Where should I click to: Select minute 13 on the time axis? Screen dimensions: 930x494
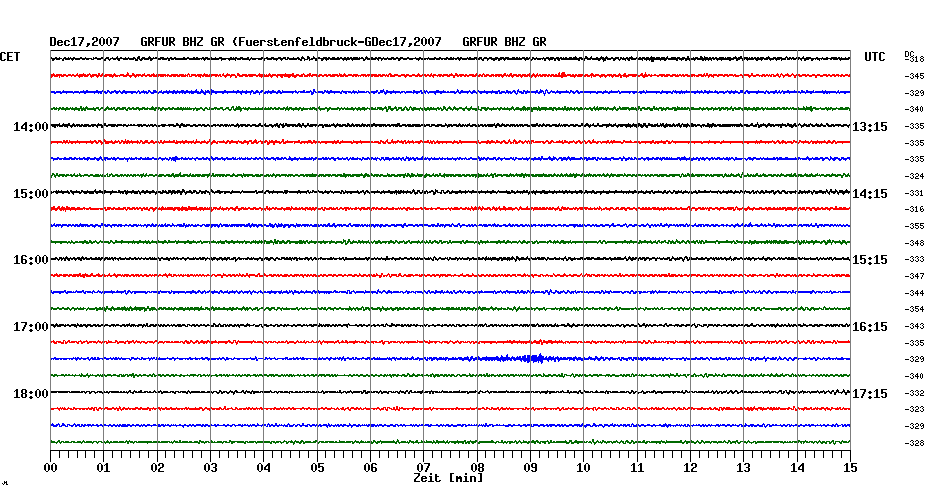[x=744, y=467]
